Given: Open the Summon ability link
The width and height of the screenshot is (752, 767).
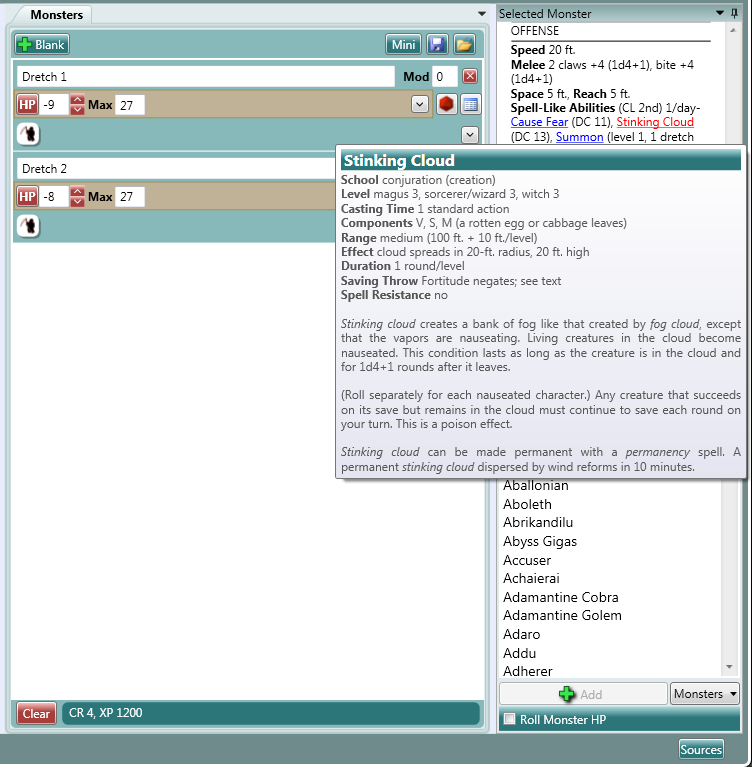Looking at the screenshot, I should click(579, 136).
